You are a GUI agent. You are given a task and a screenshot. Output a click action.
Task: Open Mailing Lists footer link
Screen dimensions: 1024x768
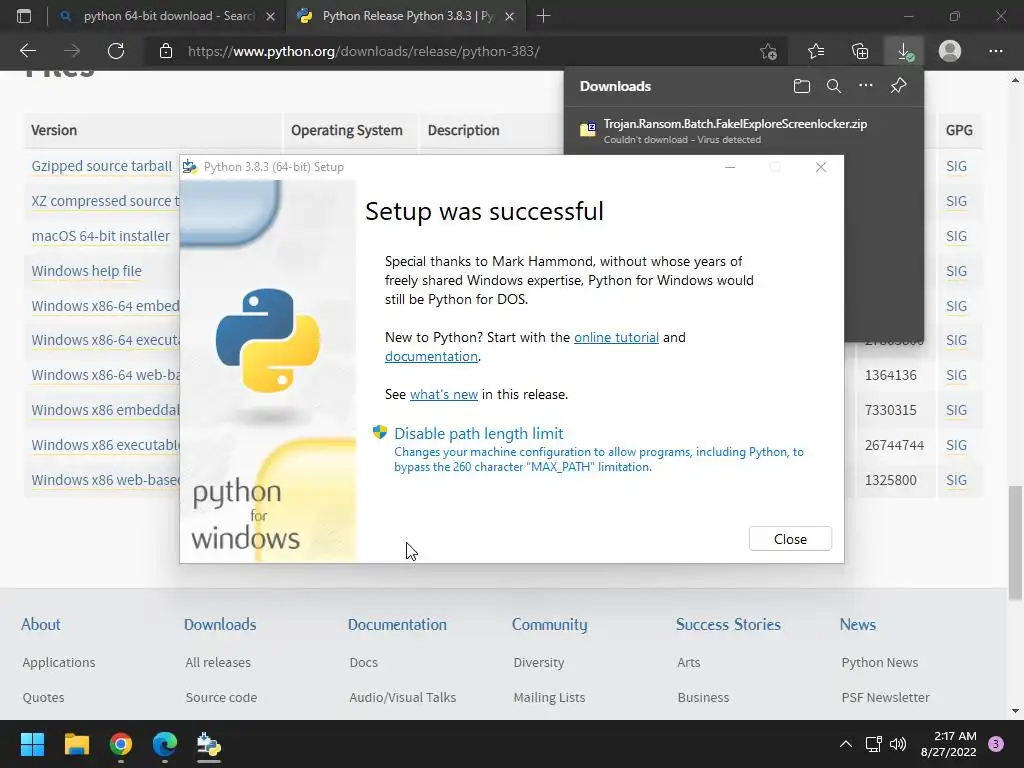point(549,697)
